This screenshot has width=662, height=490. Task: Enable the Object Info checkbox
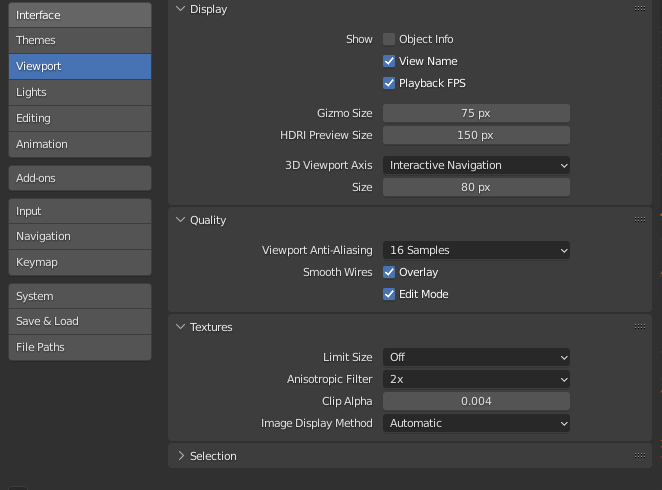coord(389,39)
